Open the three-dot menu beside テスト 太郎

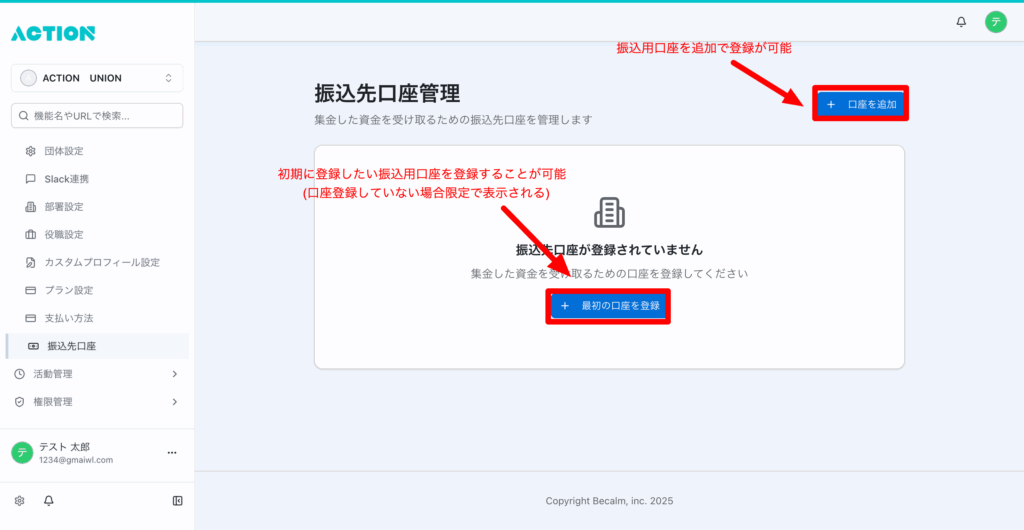(171, 453)
